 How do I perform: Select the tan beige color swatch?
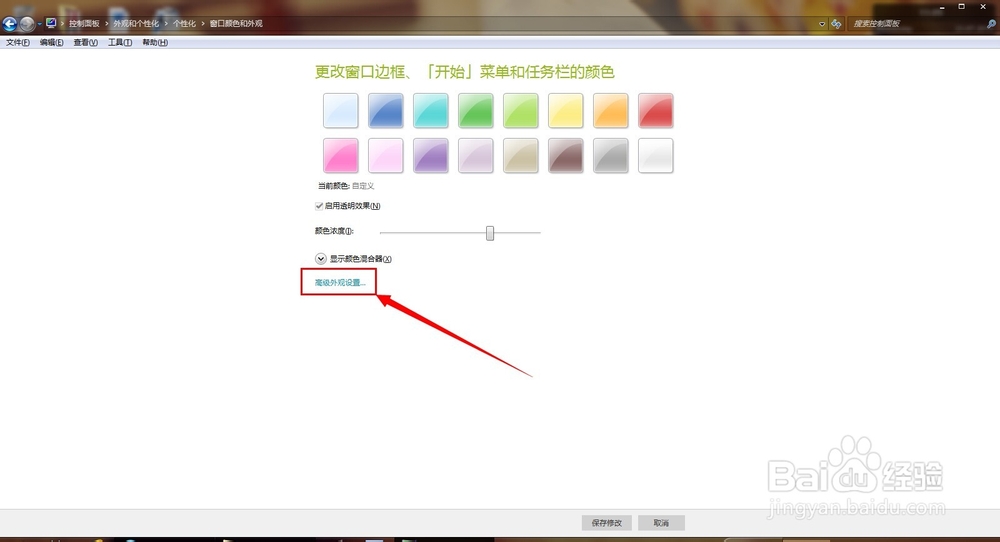(x=520, y=156)
